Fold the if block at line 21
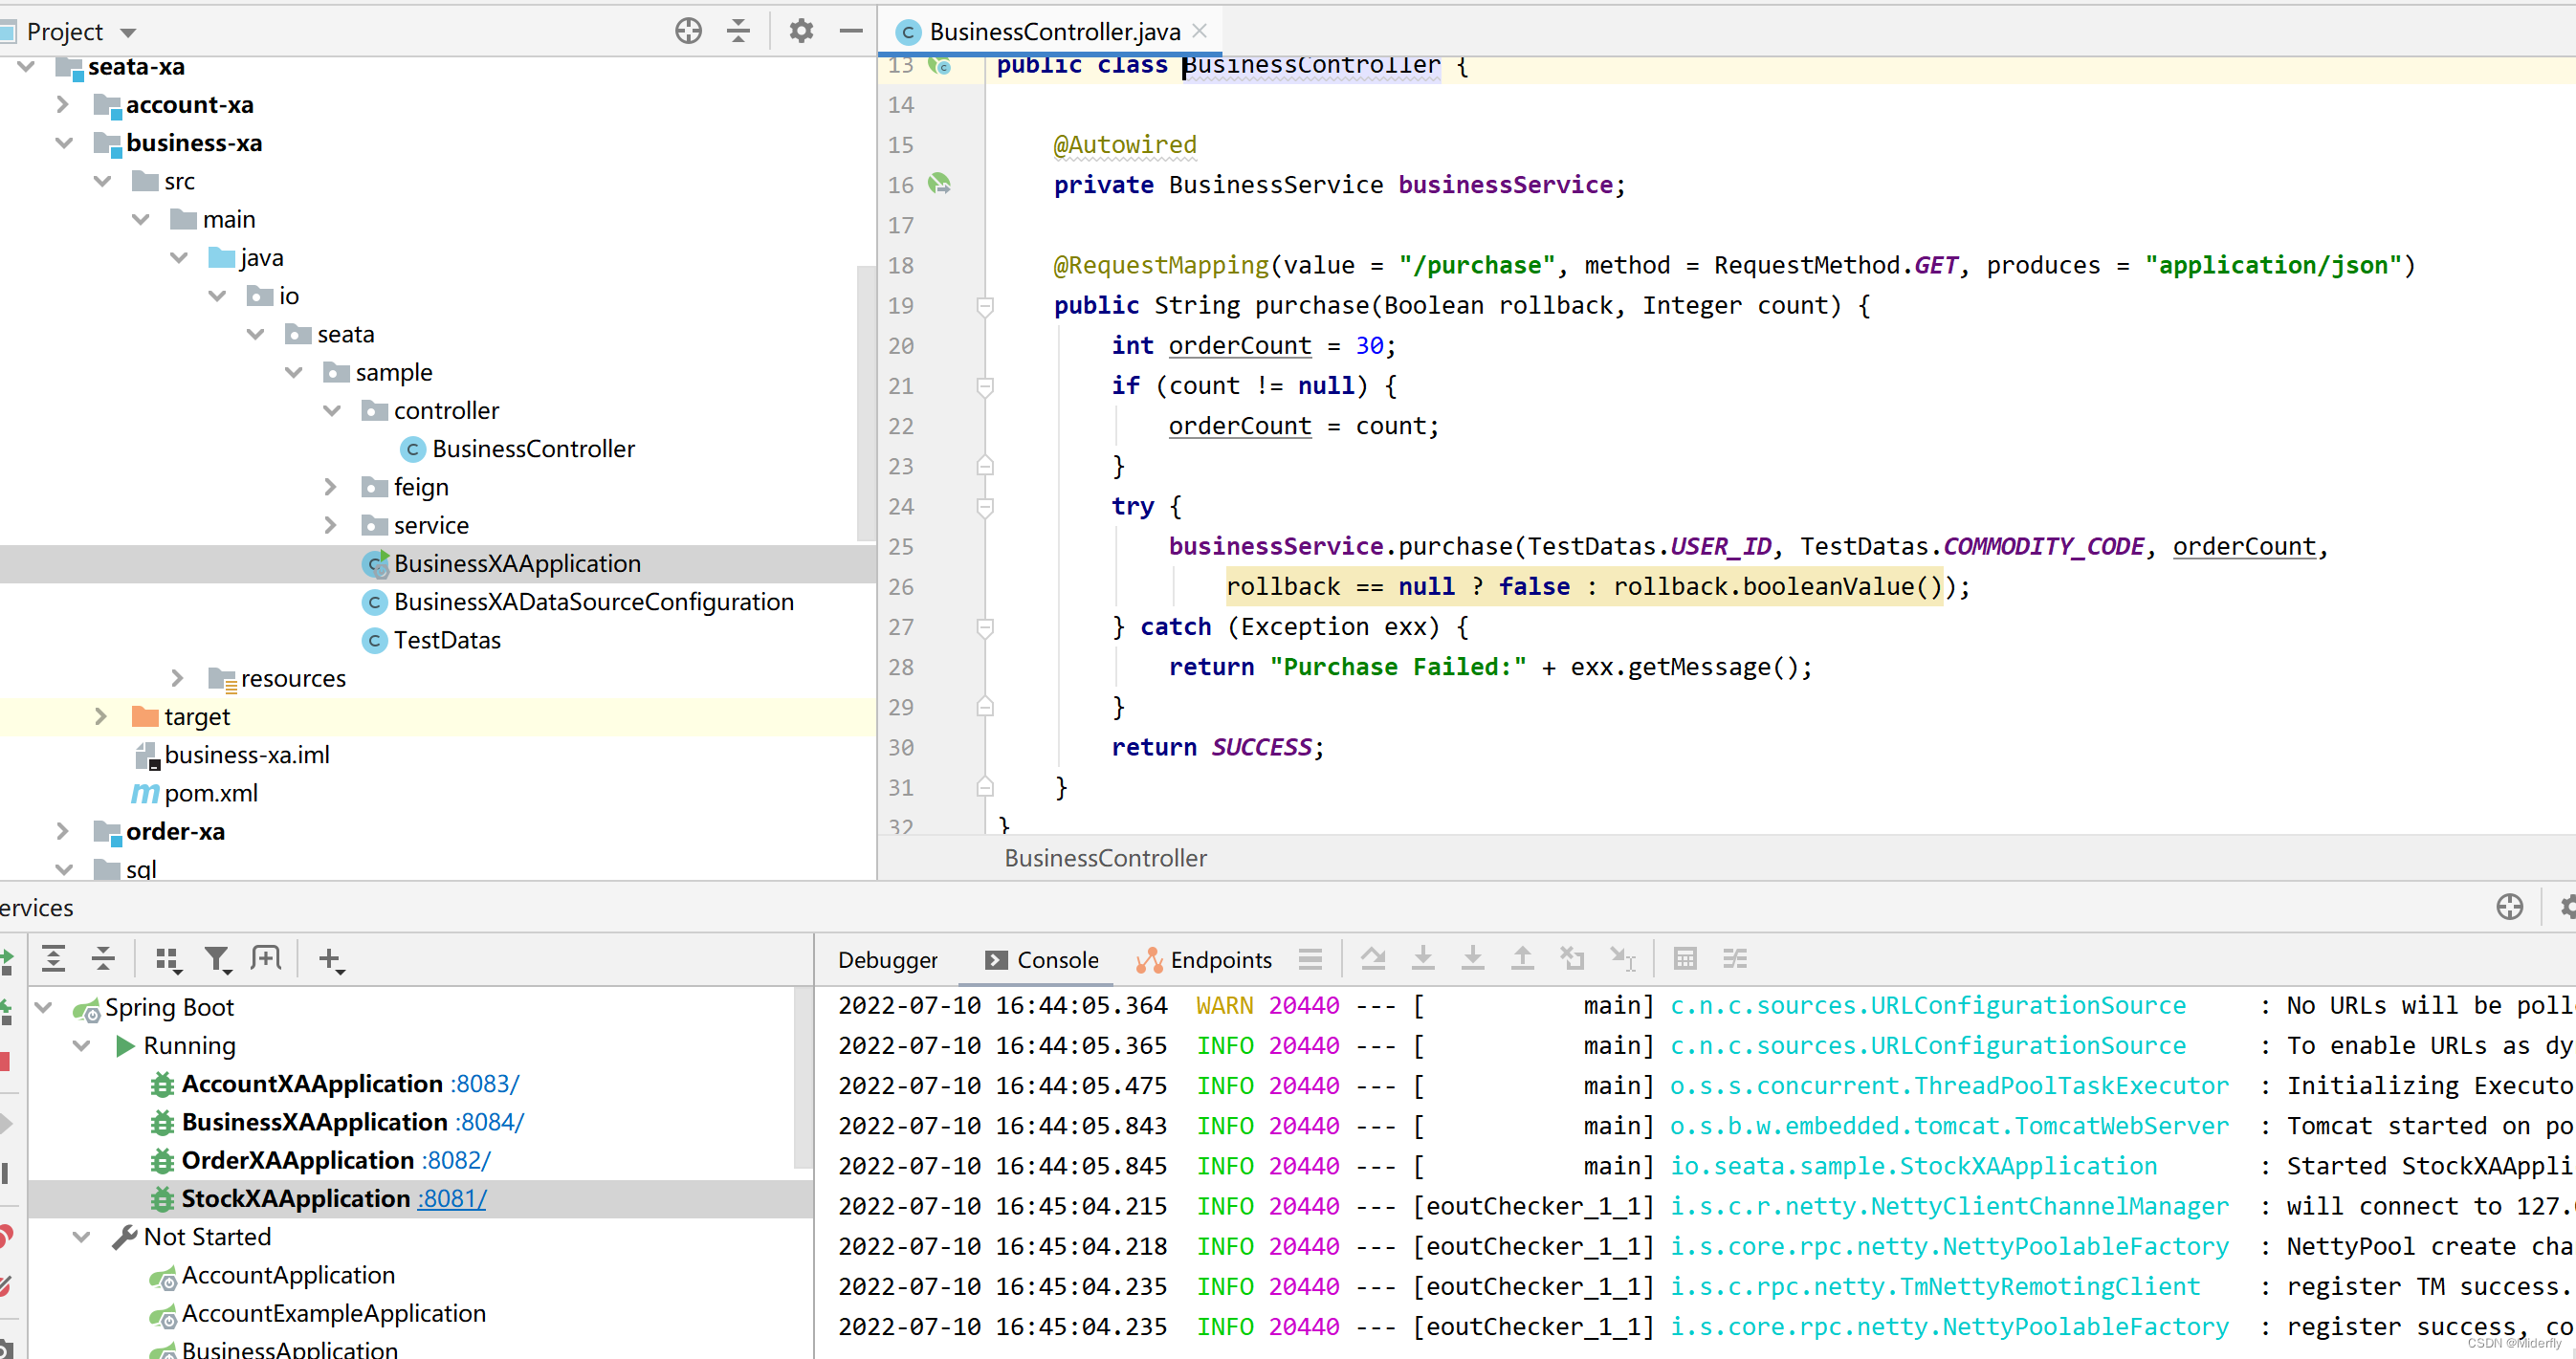Image resolution: width=2576 pixels, height=1359 pixels. tap(985, 386)
